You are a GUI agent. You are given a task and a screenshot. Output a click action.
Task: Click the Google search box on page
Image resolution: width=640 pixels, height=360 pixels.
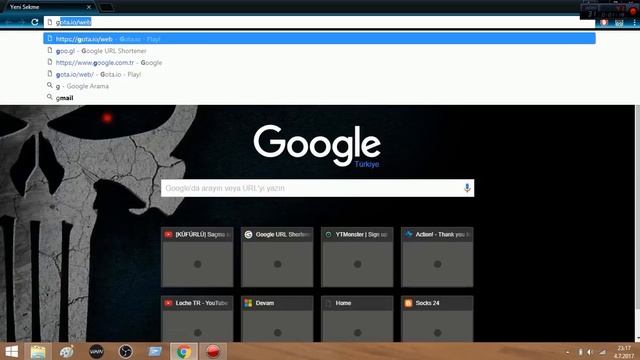[x=317, y=188]
